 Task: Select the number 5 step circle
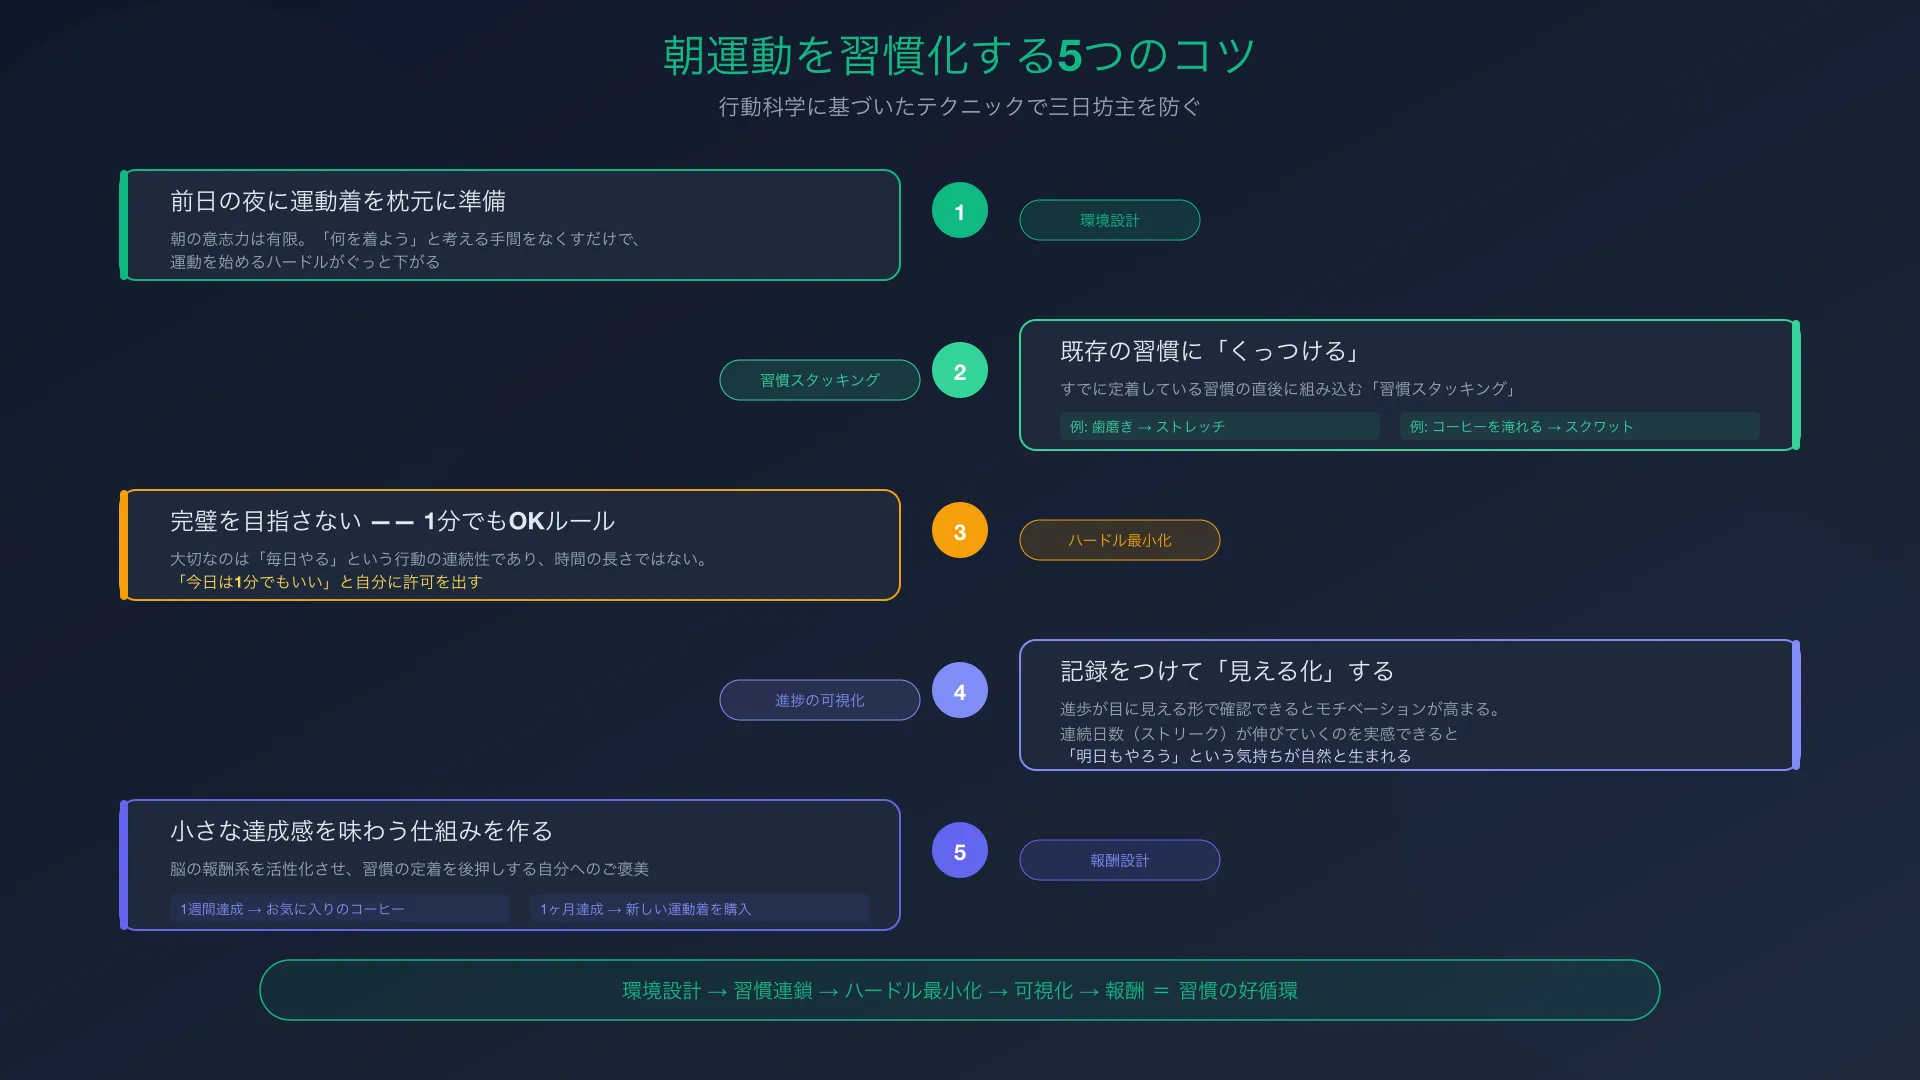point(959,851)
